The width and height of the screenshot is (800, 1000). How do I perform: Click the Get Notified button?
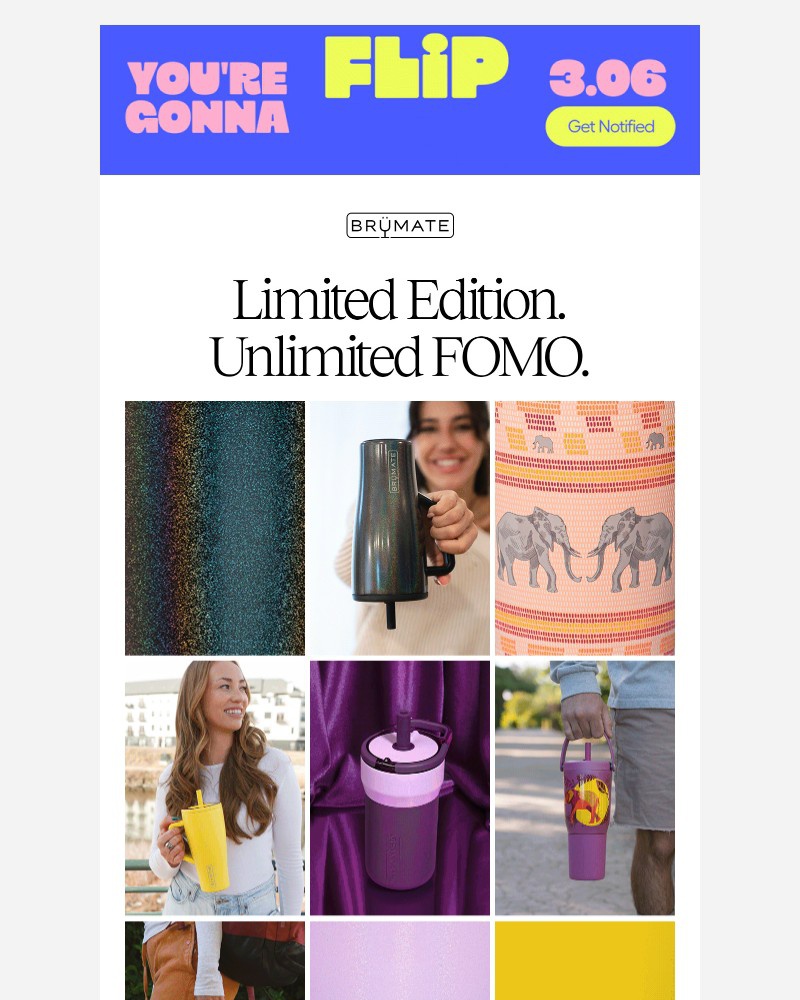pyautogui.click(x=610, y=126)
